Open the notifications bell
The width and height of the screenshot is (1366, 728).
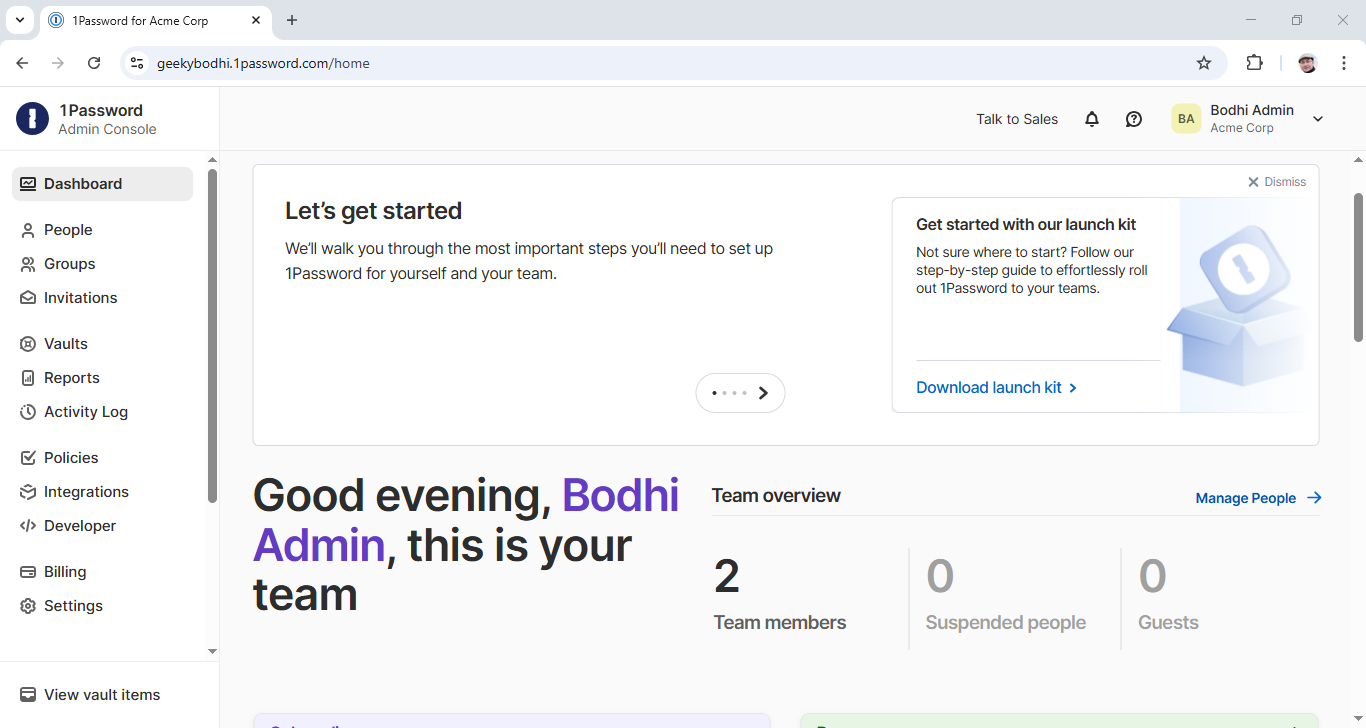pos(1092,119)
